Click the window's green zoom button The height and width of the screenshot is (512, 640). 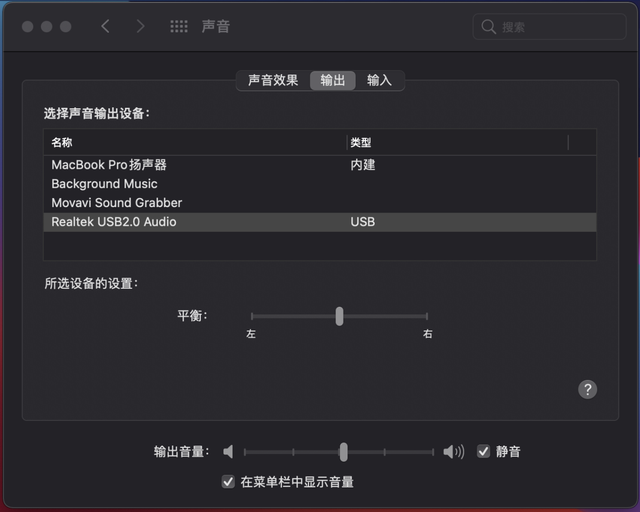point(66,27)
